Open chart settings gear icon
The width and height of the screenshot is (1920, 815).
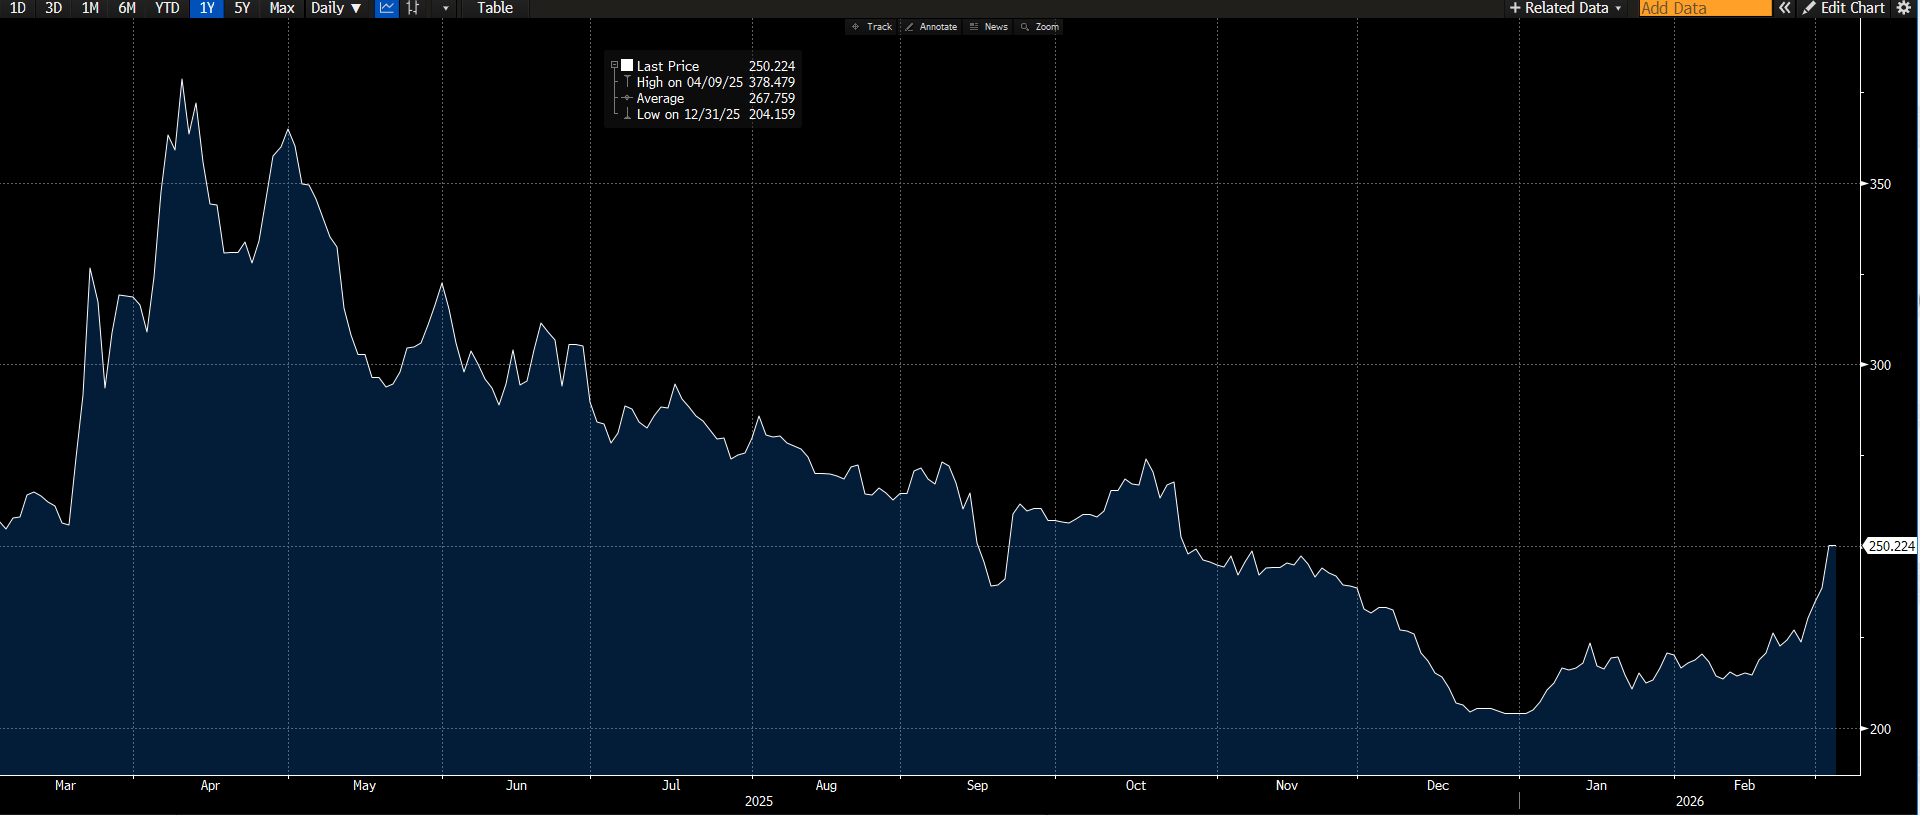click(x=1904, y=8)
